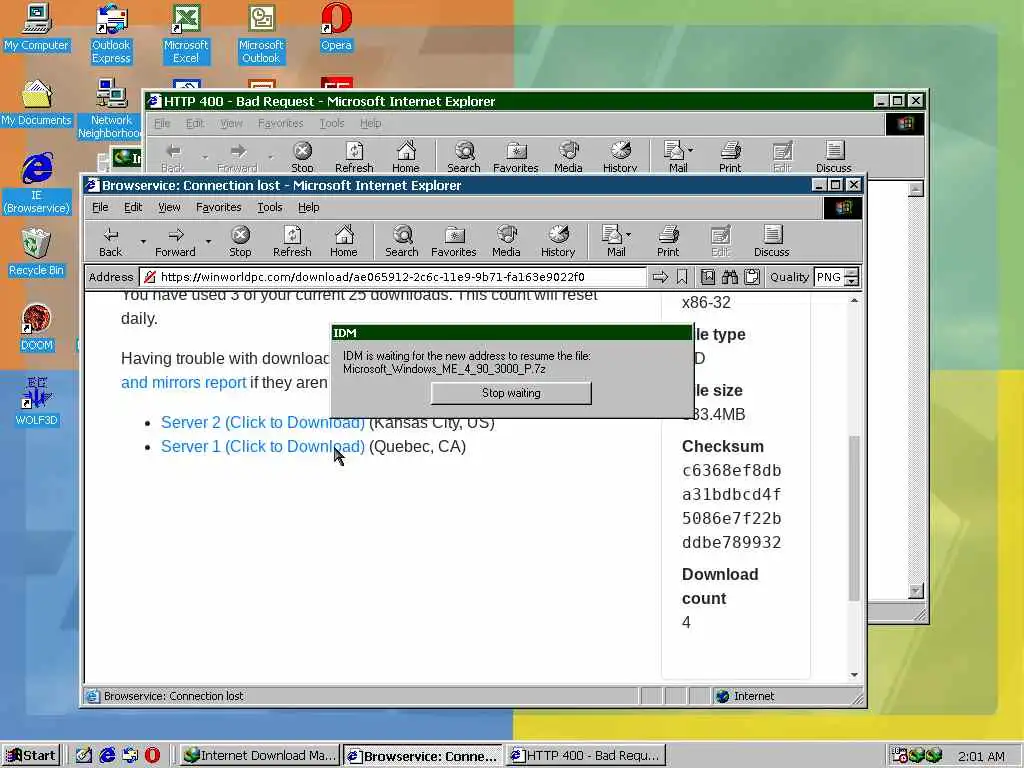
Task: Click the Stop waiting button in IDM dialog
Action: point(511,393)
